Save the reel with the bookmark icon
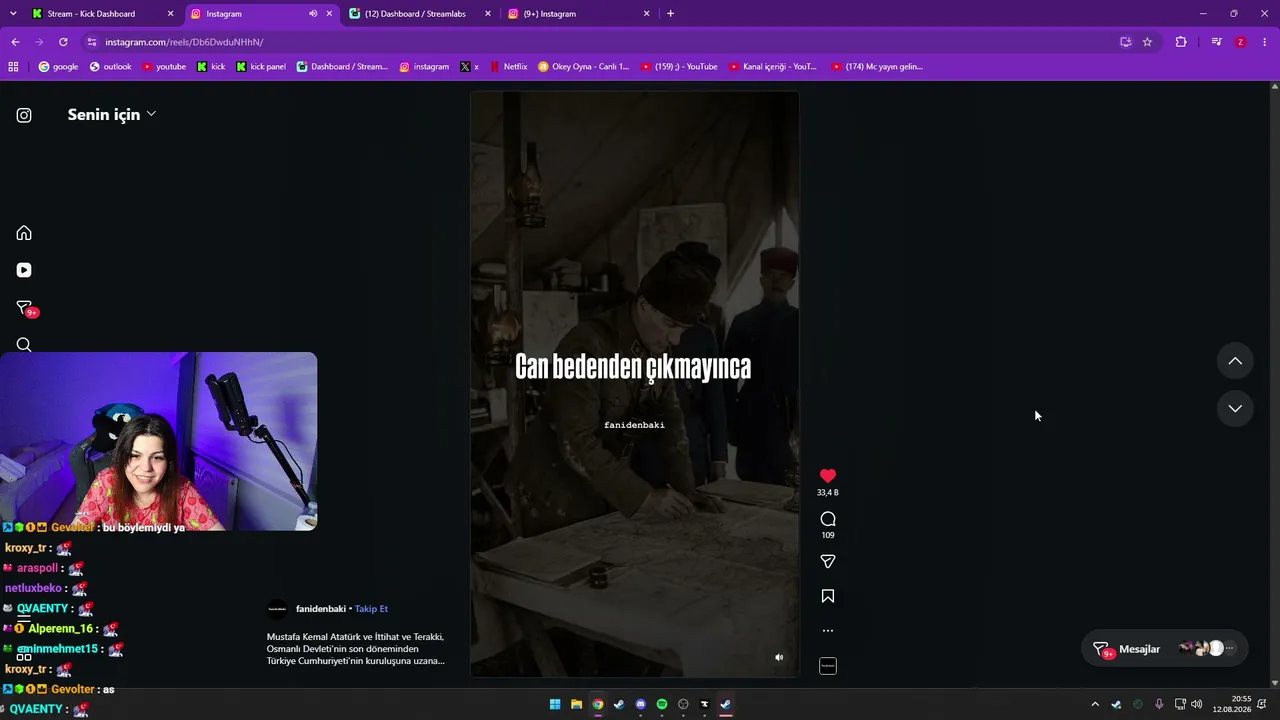 (x=828, y=596)
